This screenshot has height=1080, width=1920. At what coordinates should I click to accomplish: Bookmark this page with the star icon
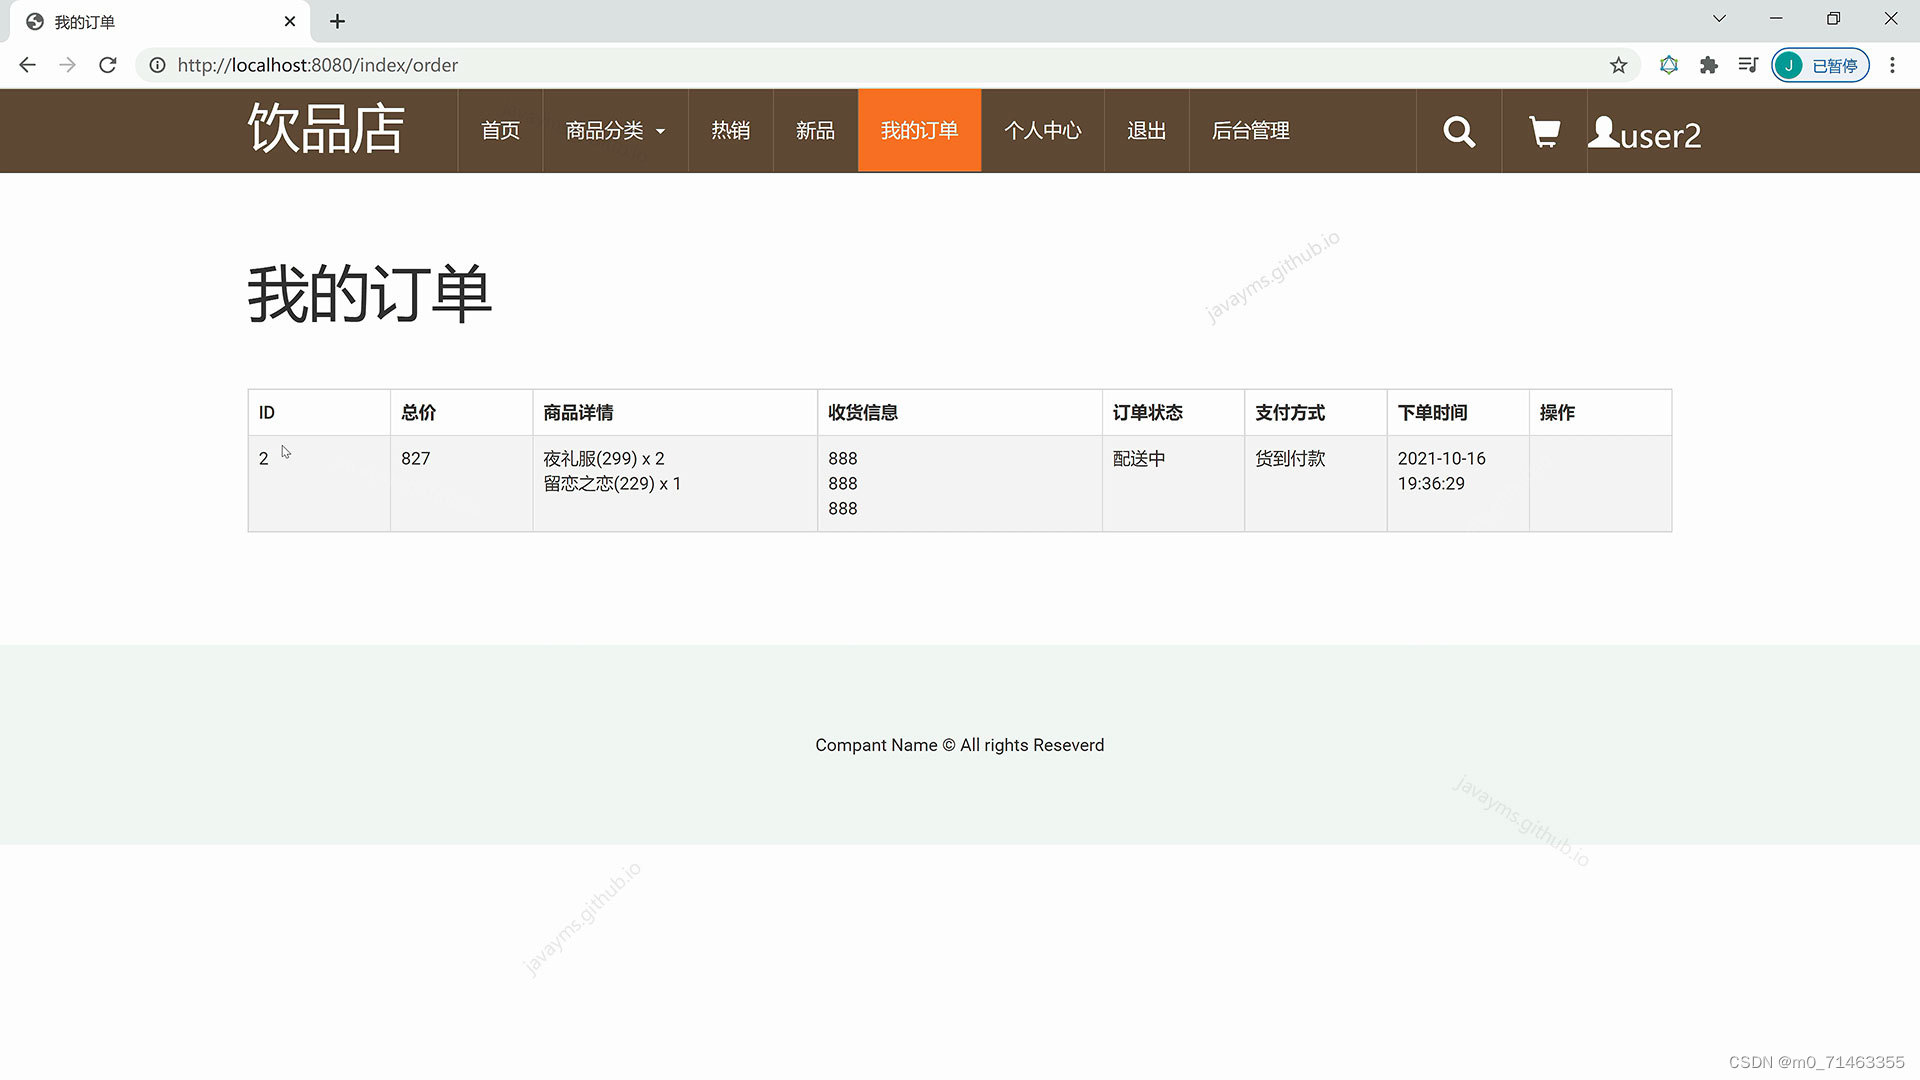click(1618, 65)
